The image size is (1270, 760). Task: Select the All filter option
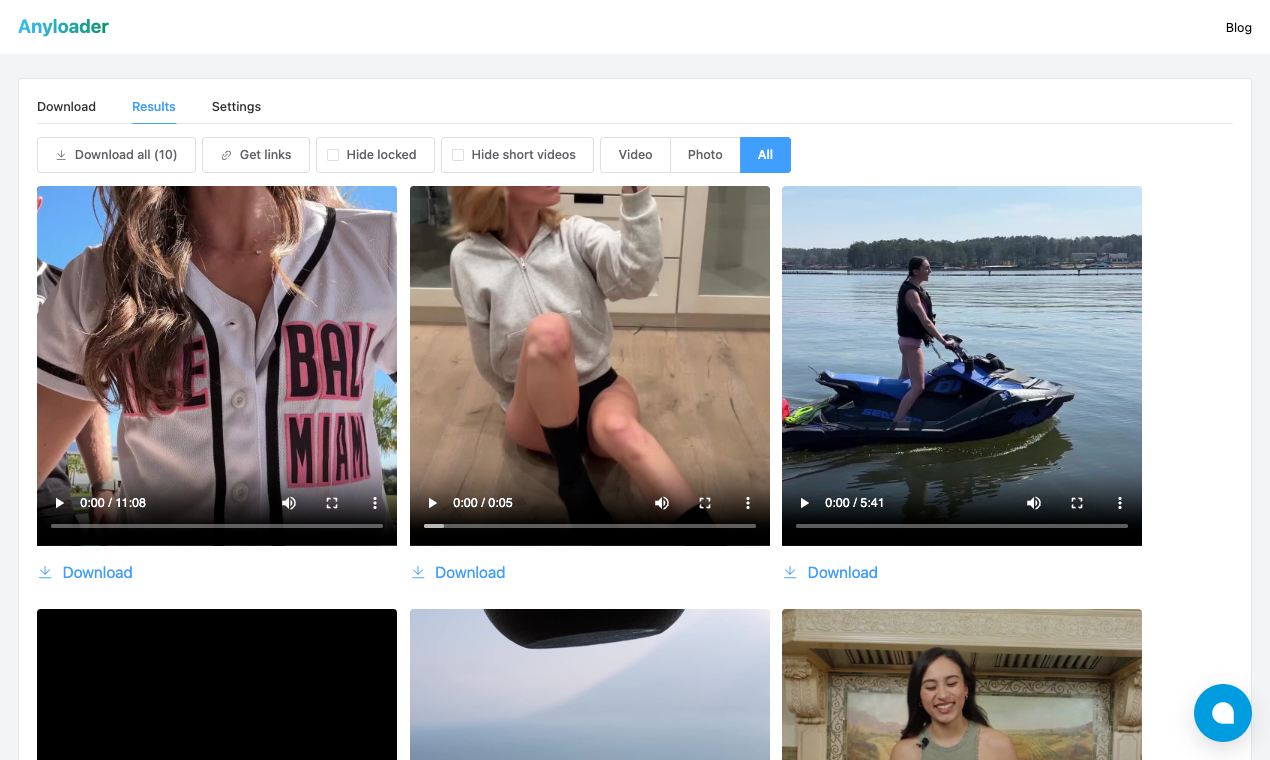click(x=765, y=155)
